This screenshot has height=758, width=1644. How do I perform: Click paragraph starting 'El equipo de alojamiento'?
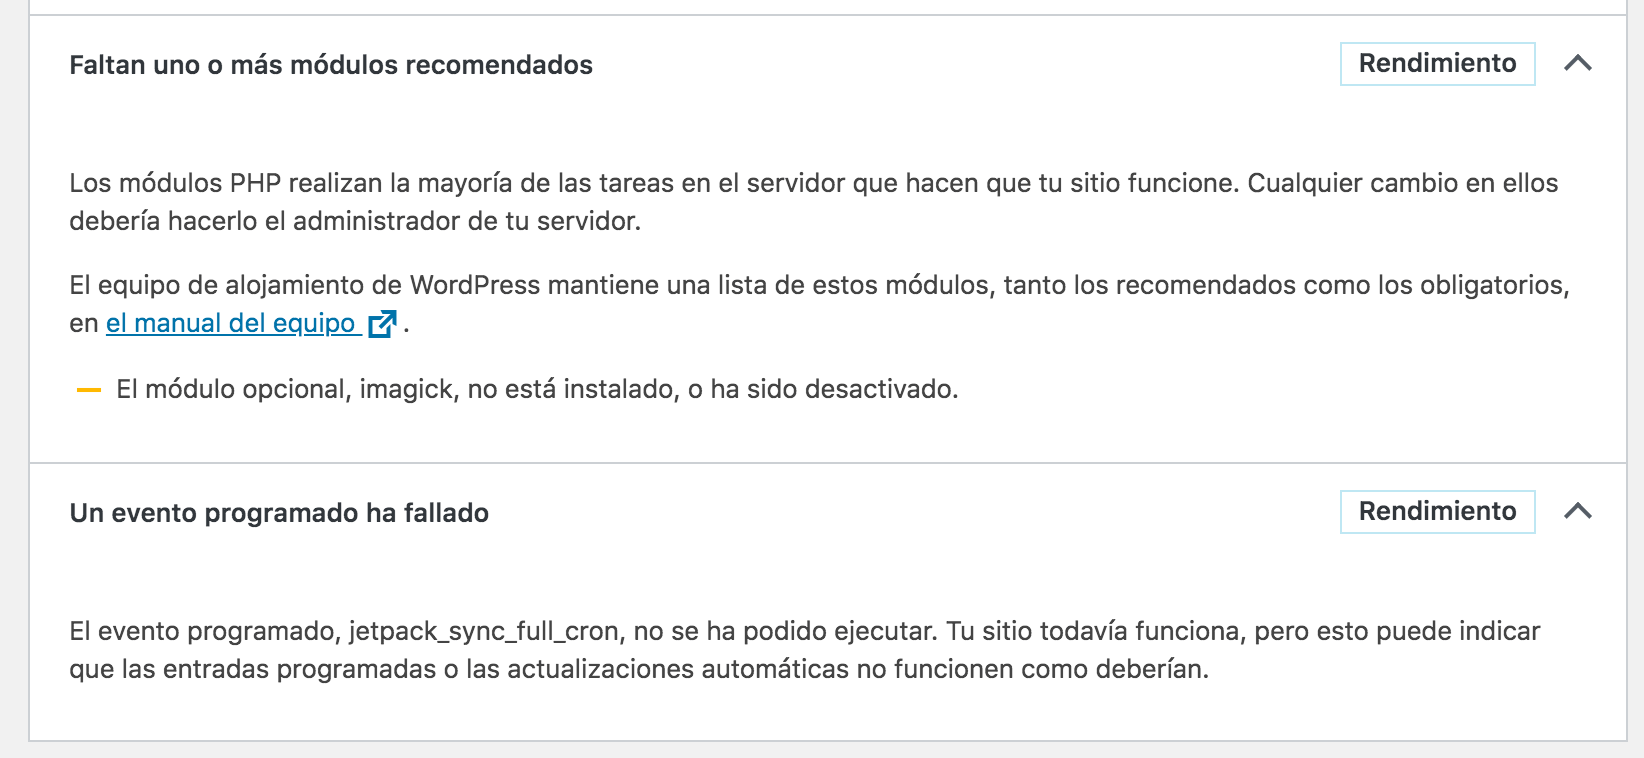[x=819, y=304]
